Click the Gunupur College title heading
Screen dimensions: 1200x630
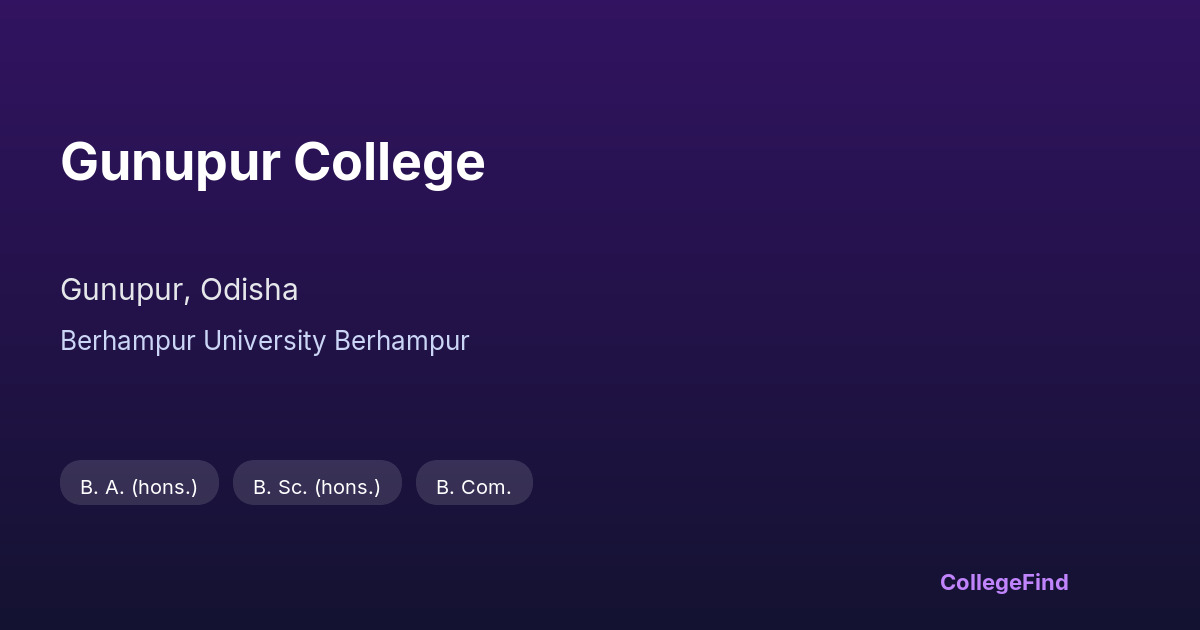pyautogui.click(x=272, y=162)
